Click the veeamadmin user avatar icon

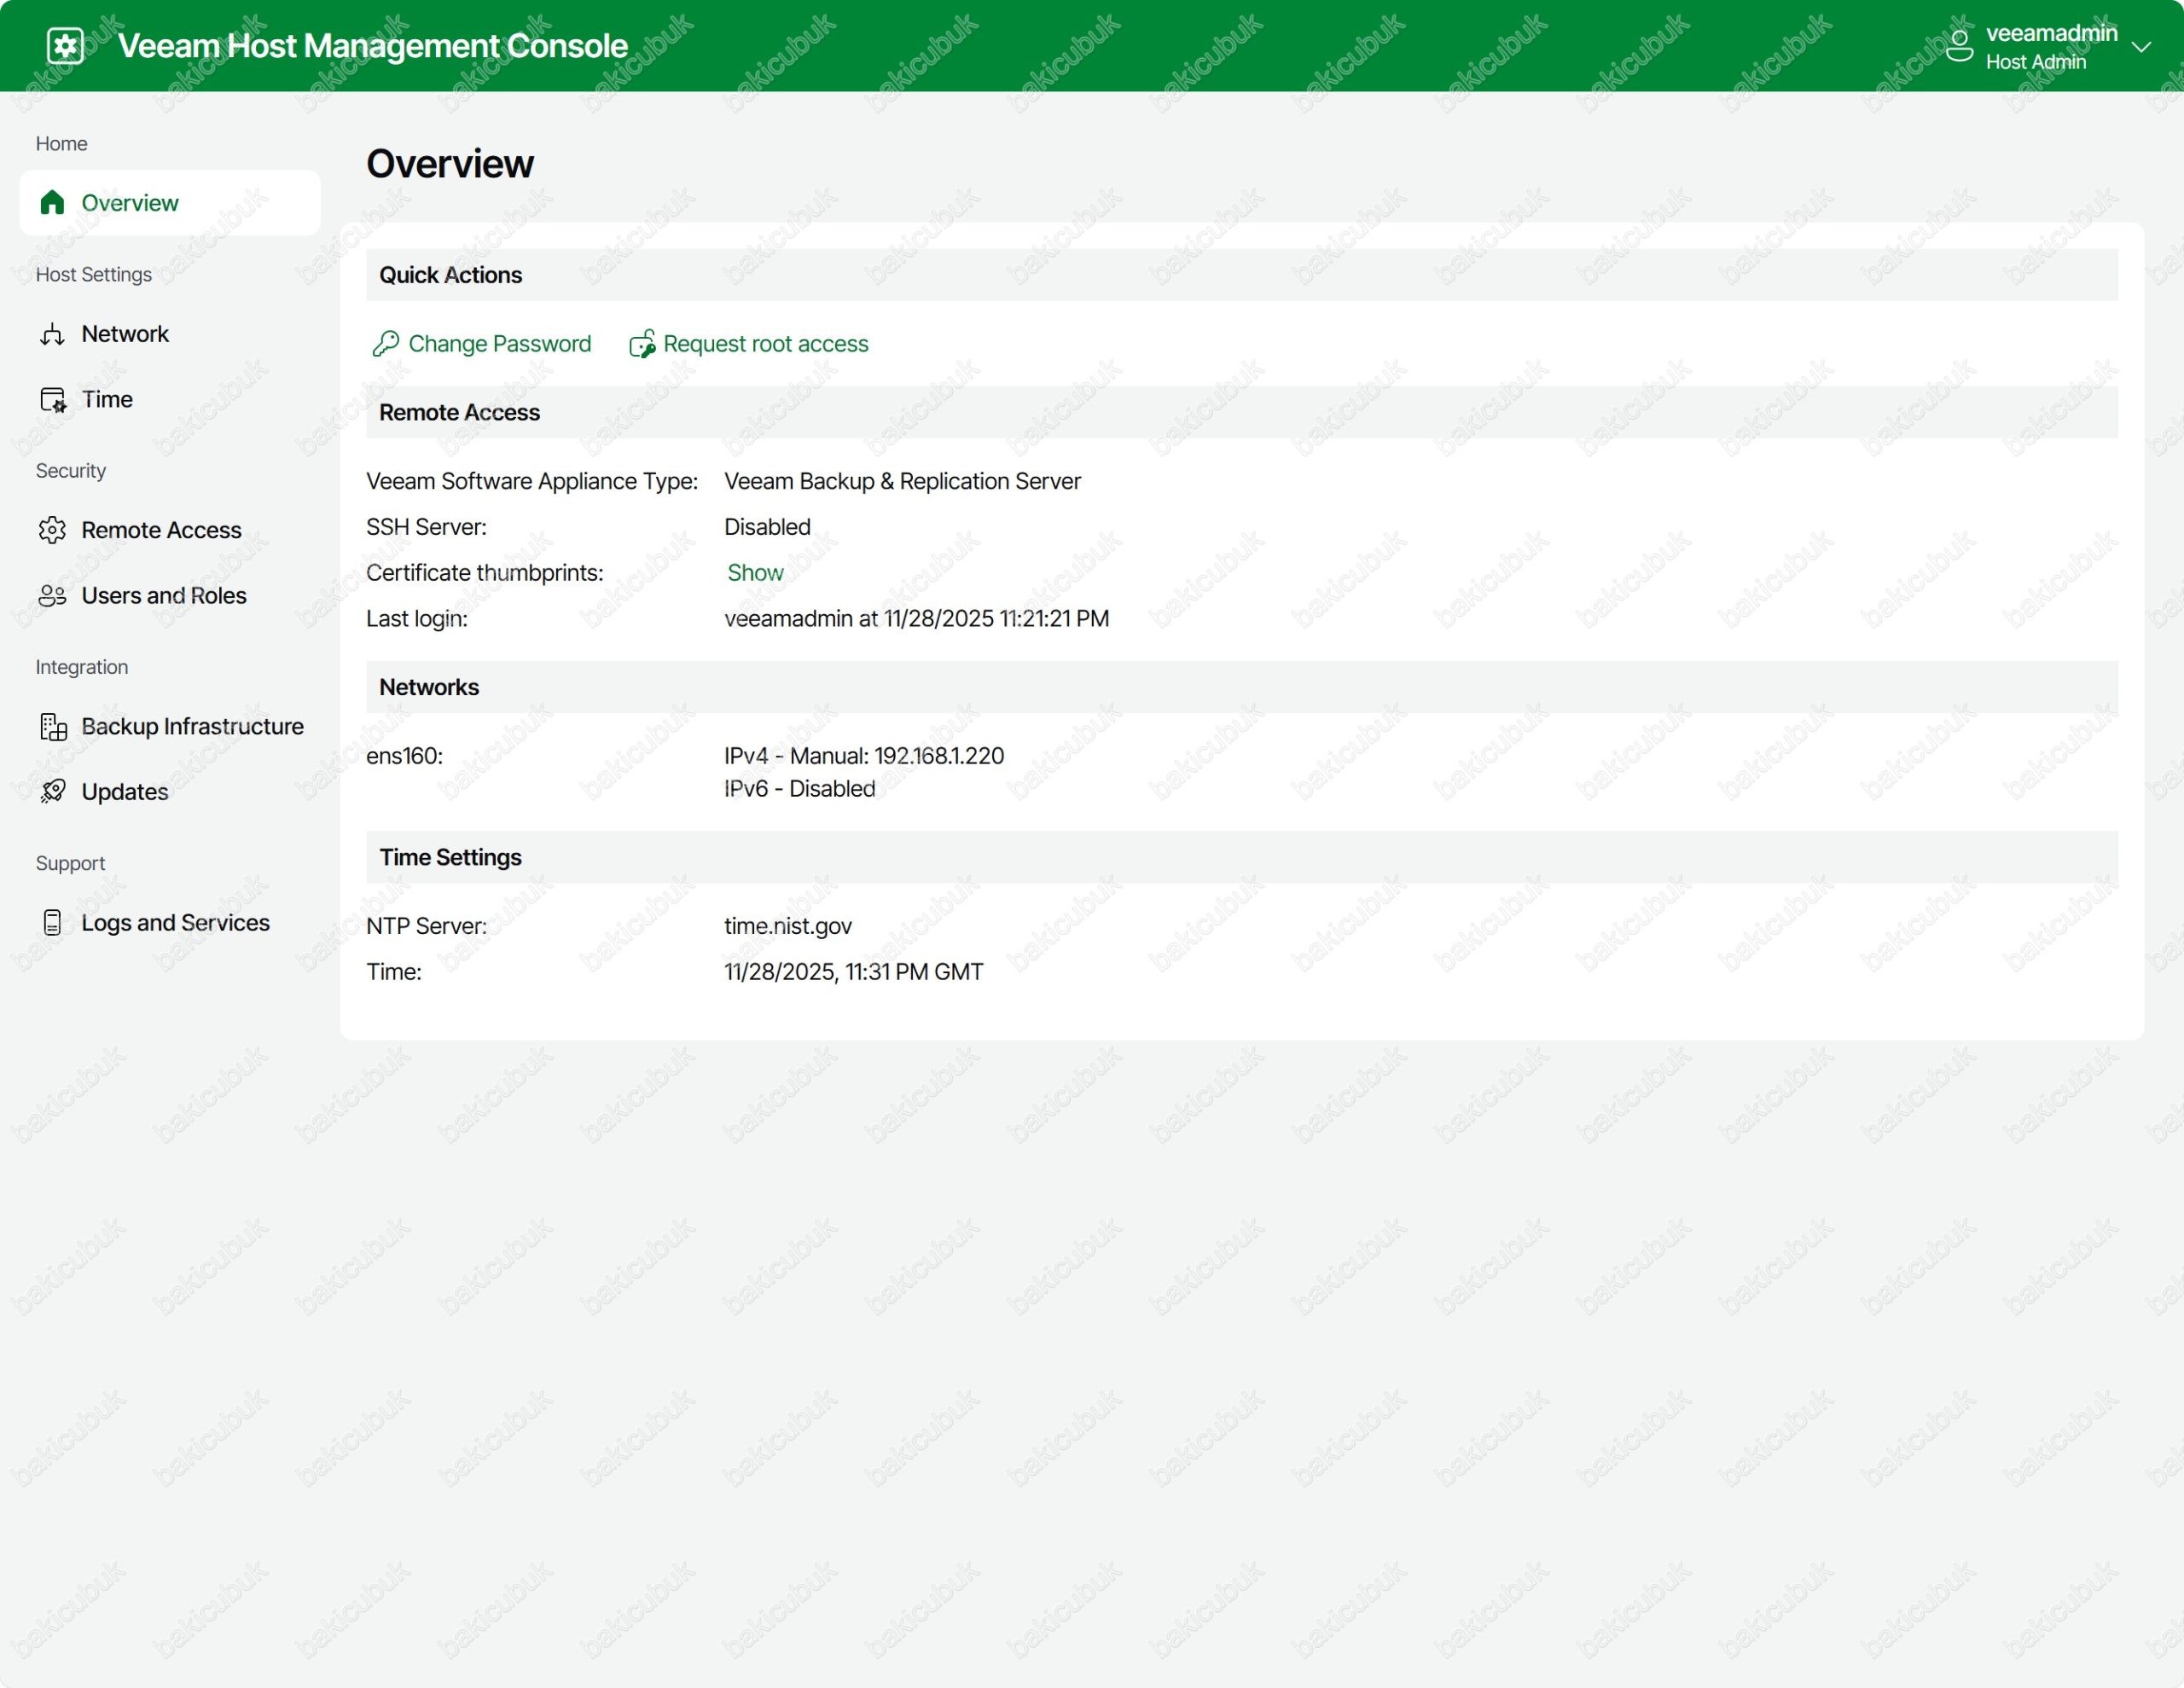pos(1959,46)
